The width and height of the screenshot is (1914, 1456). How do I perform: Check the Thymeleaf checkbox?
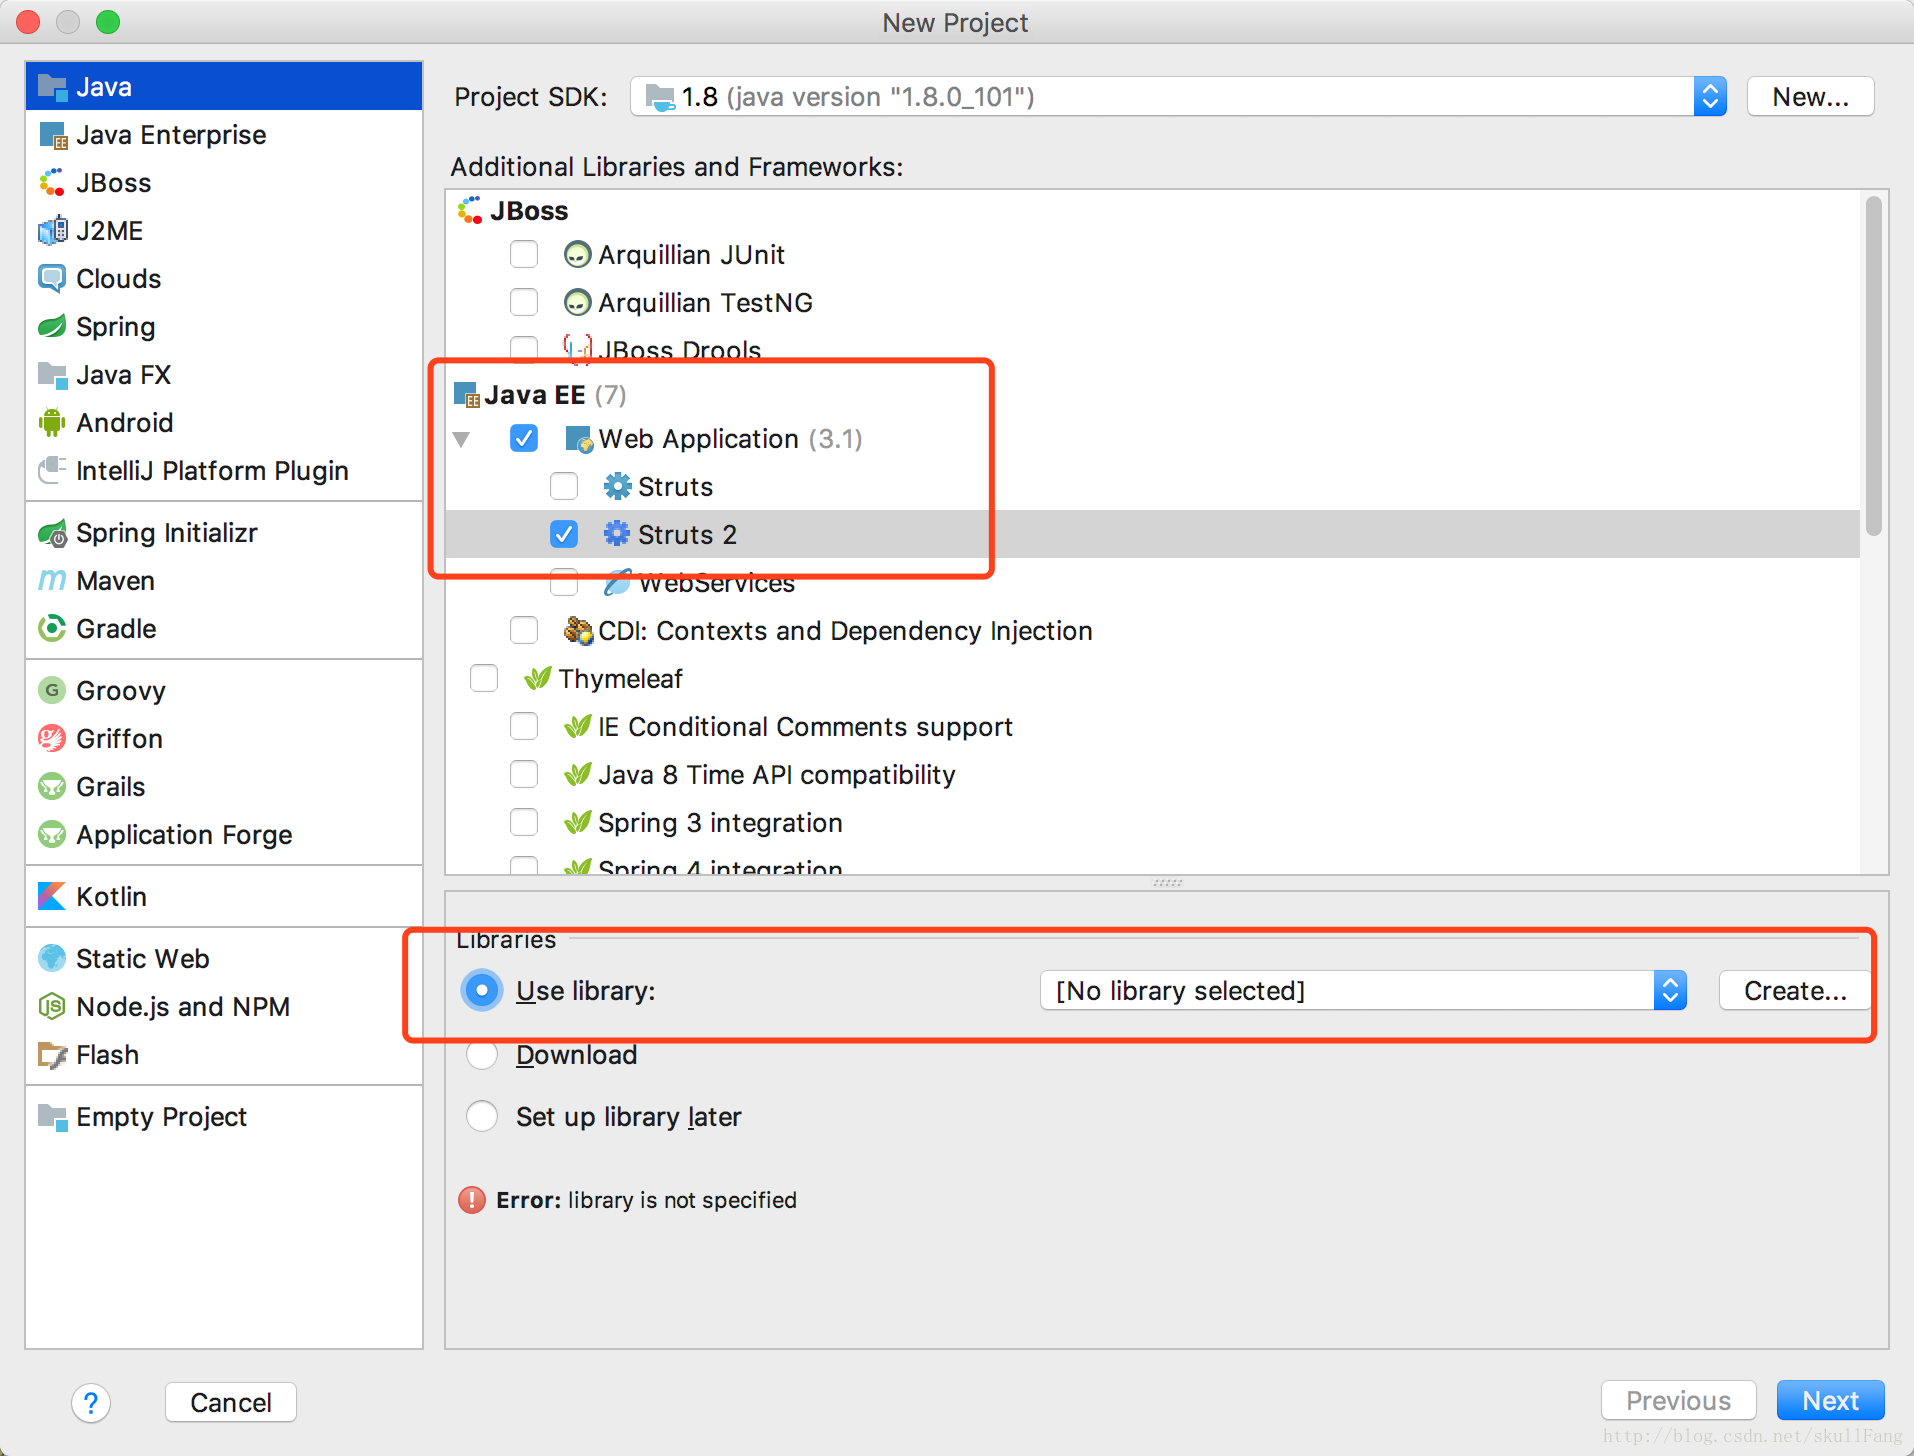[484, 678]
